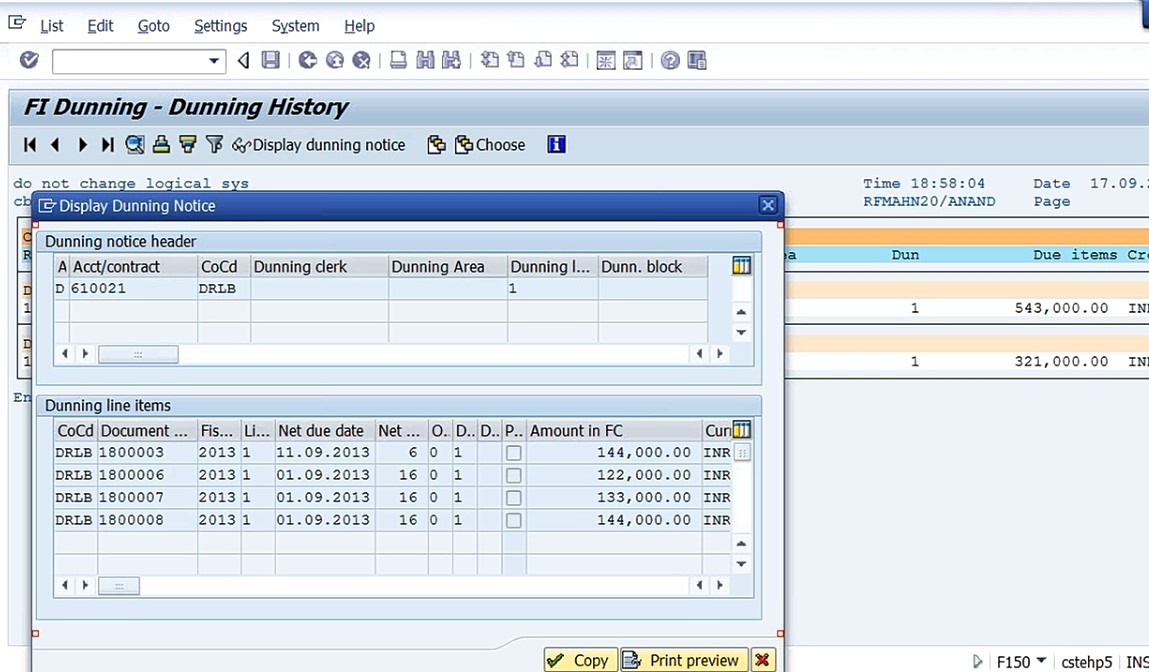The image size is (1149, 672).
Task: Click the line items table vertical scroll down arrow
Action: pyautogui.click(x=742, y=564)
